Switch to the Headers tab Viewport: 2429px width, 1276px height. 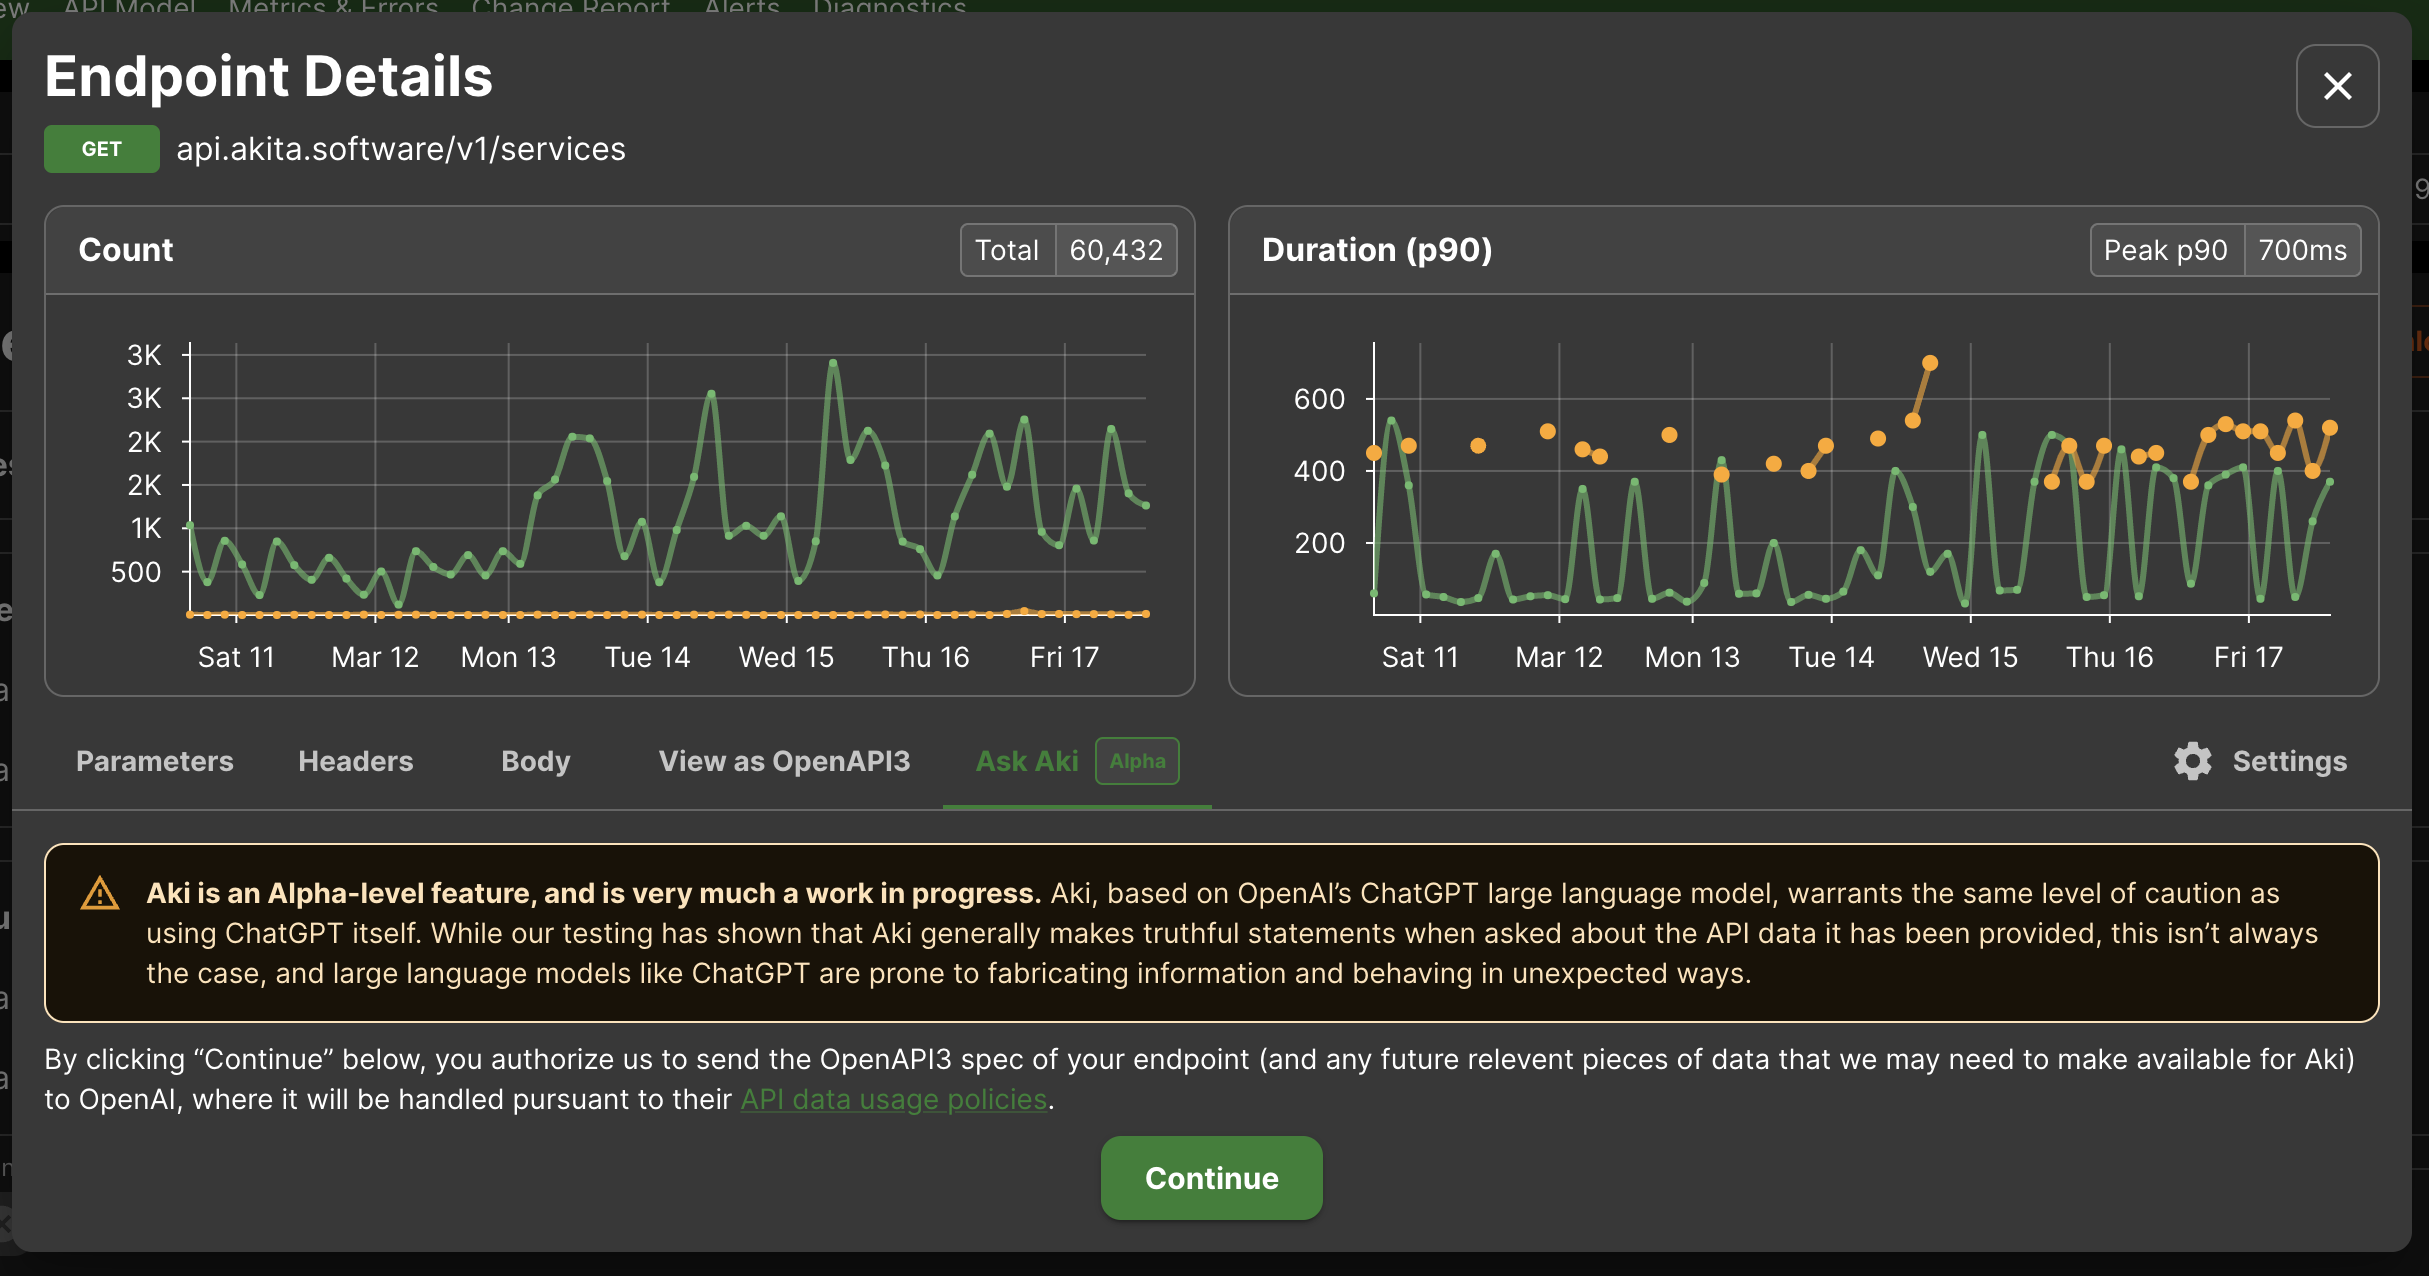tap(355, 761)
